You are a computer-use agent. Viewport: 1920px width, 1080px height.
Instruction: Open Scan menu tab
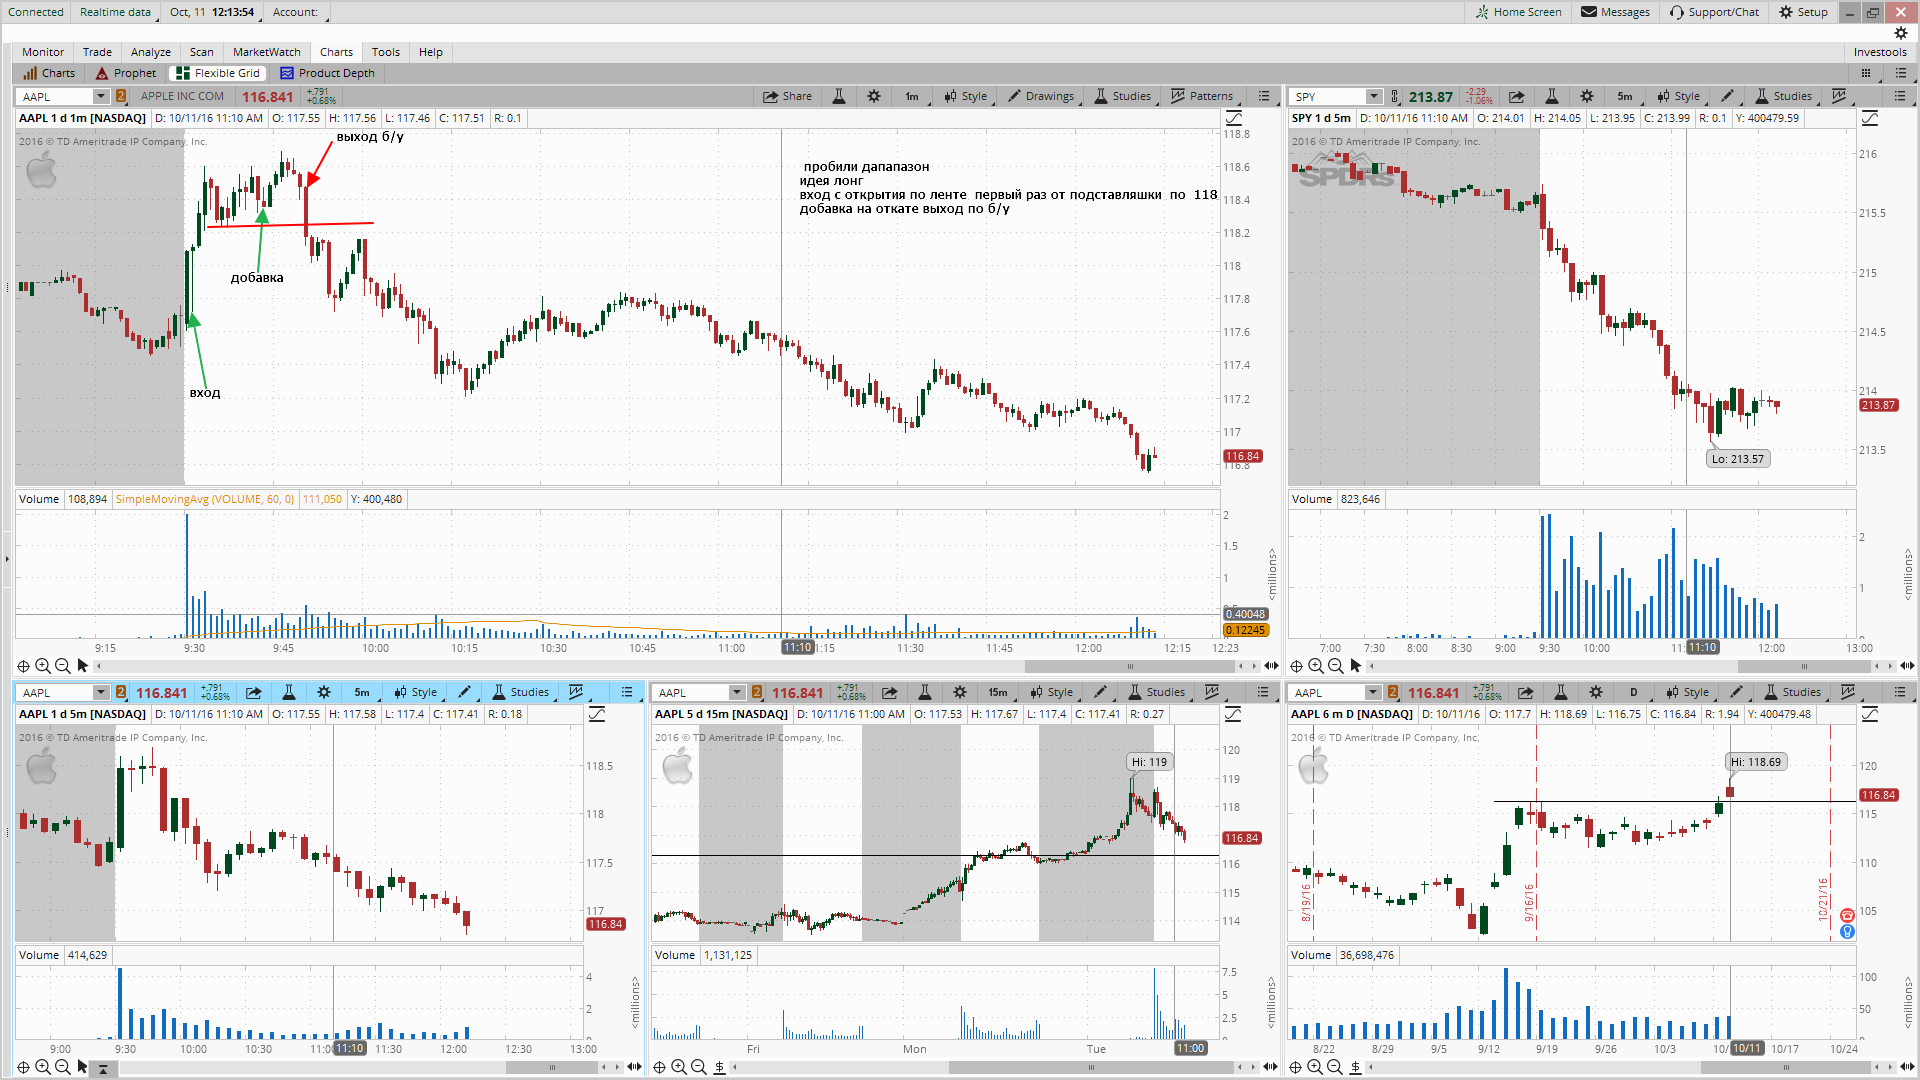coord(202,52)
